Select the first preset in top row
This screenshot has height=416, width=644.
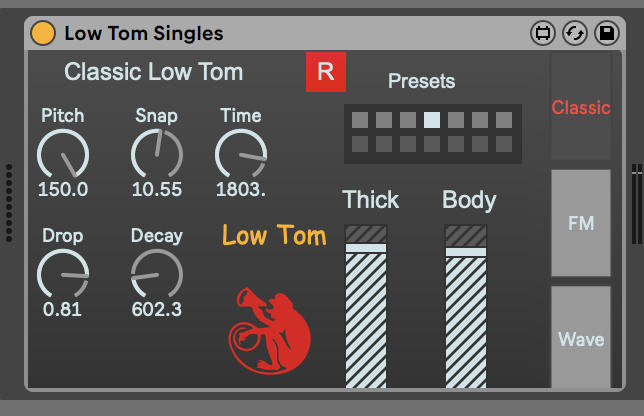pyautogui.click(x=360, y=121)
